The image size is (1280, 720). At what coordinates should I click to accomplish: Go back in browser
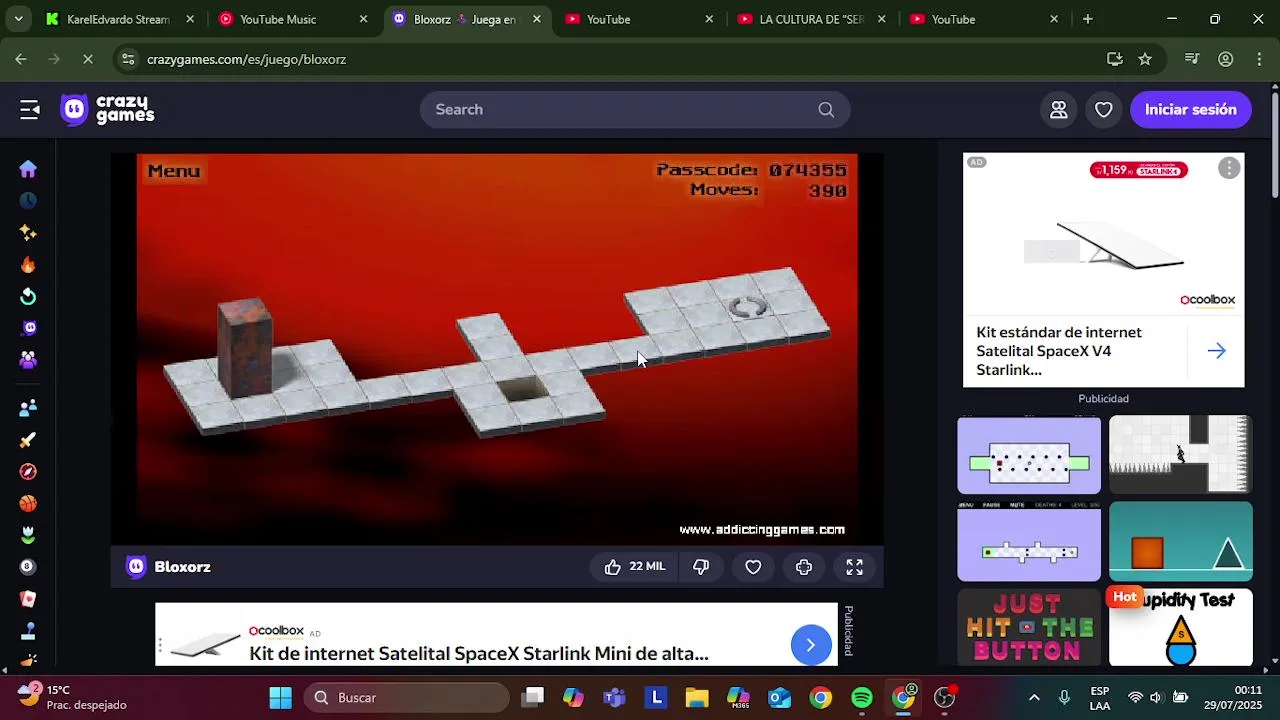[21, 59]
